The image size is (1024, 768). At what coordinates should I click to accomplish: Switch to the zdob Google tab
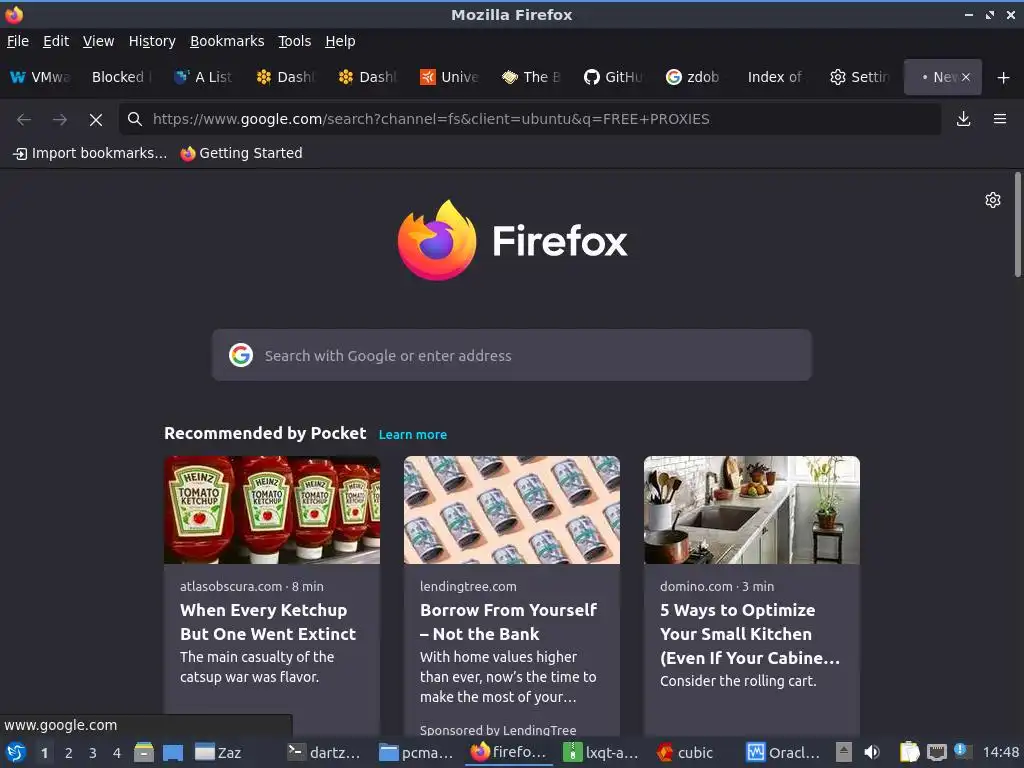pyautogui.click(x=695, y=77)
